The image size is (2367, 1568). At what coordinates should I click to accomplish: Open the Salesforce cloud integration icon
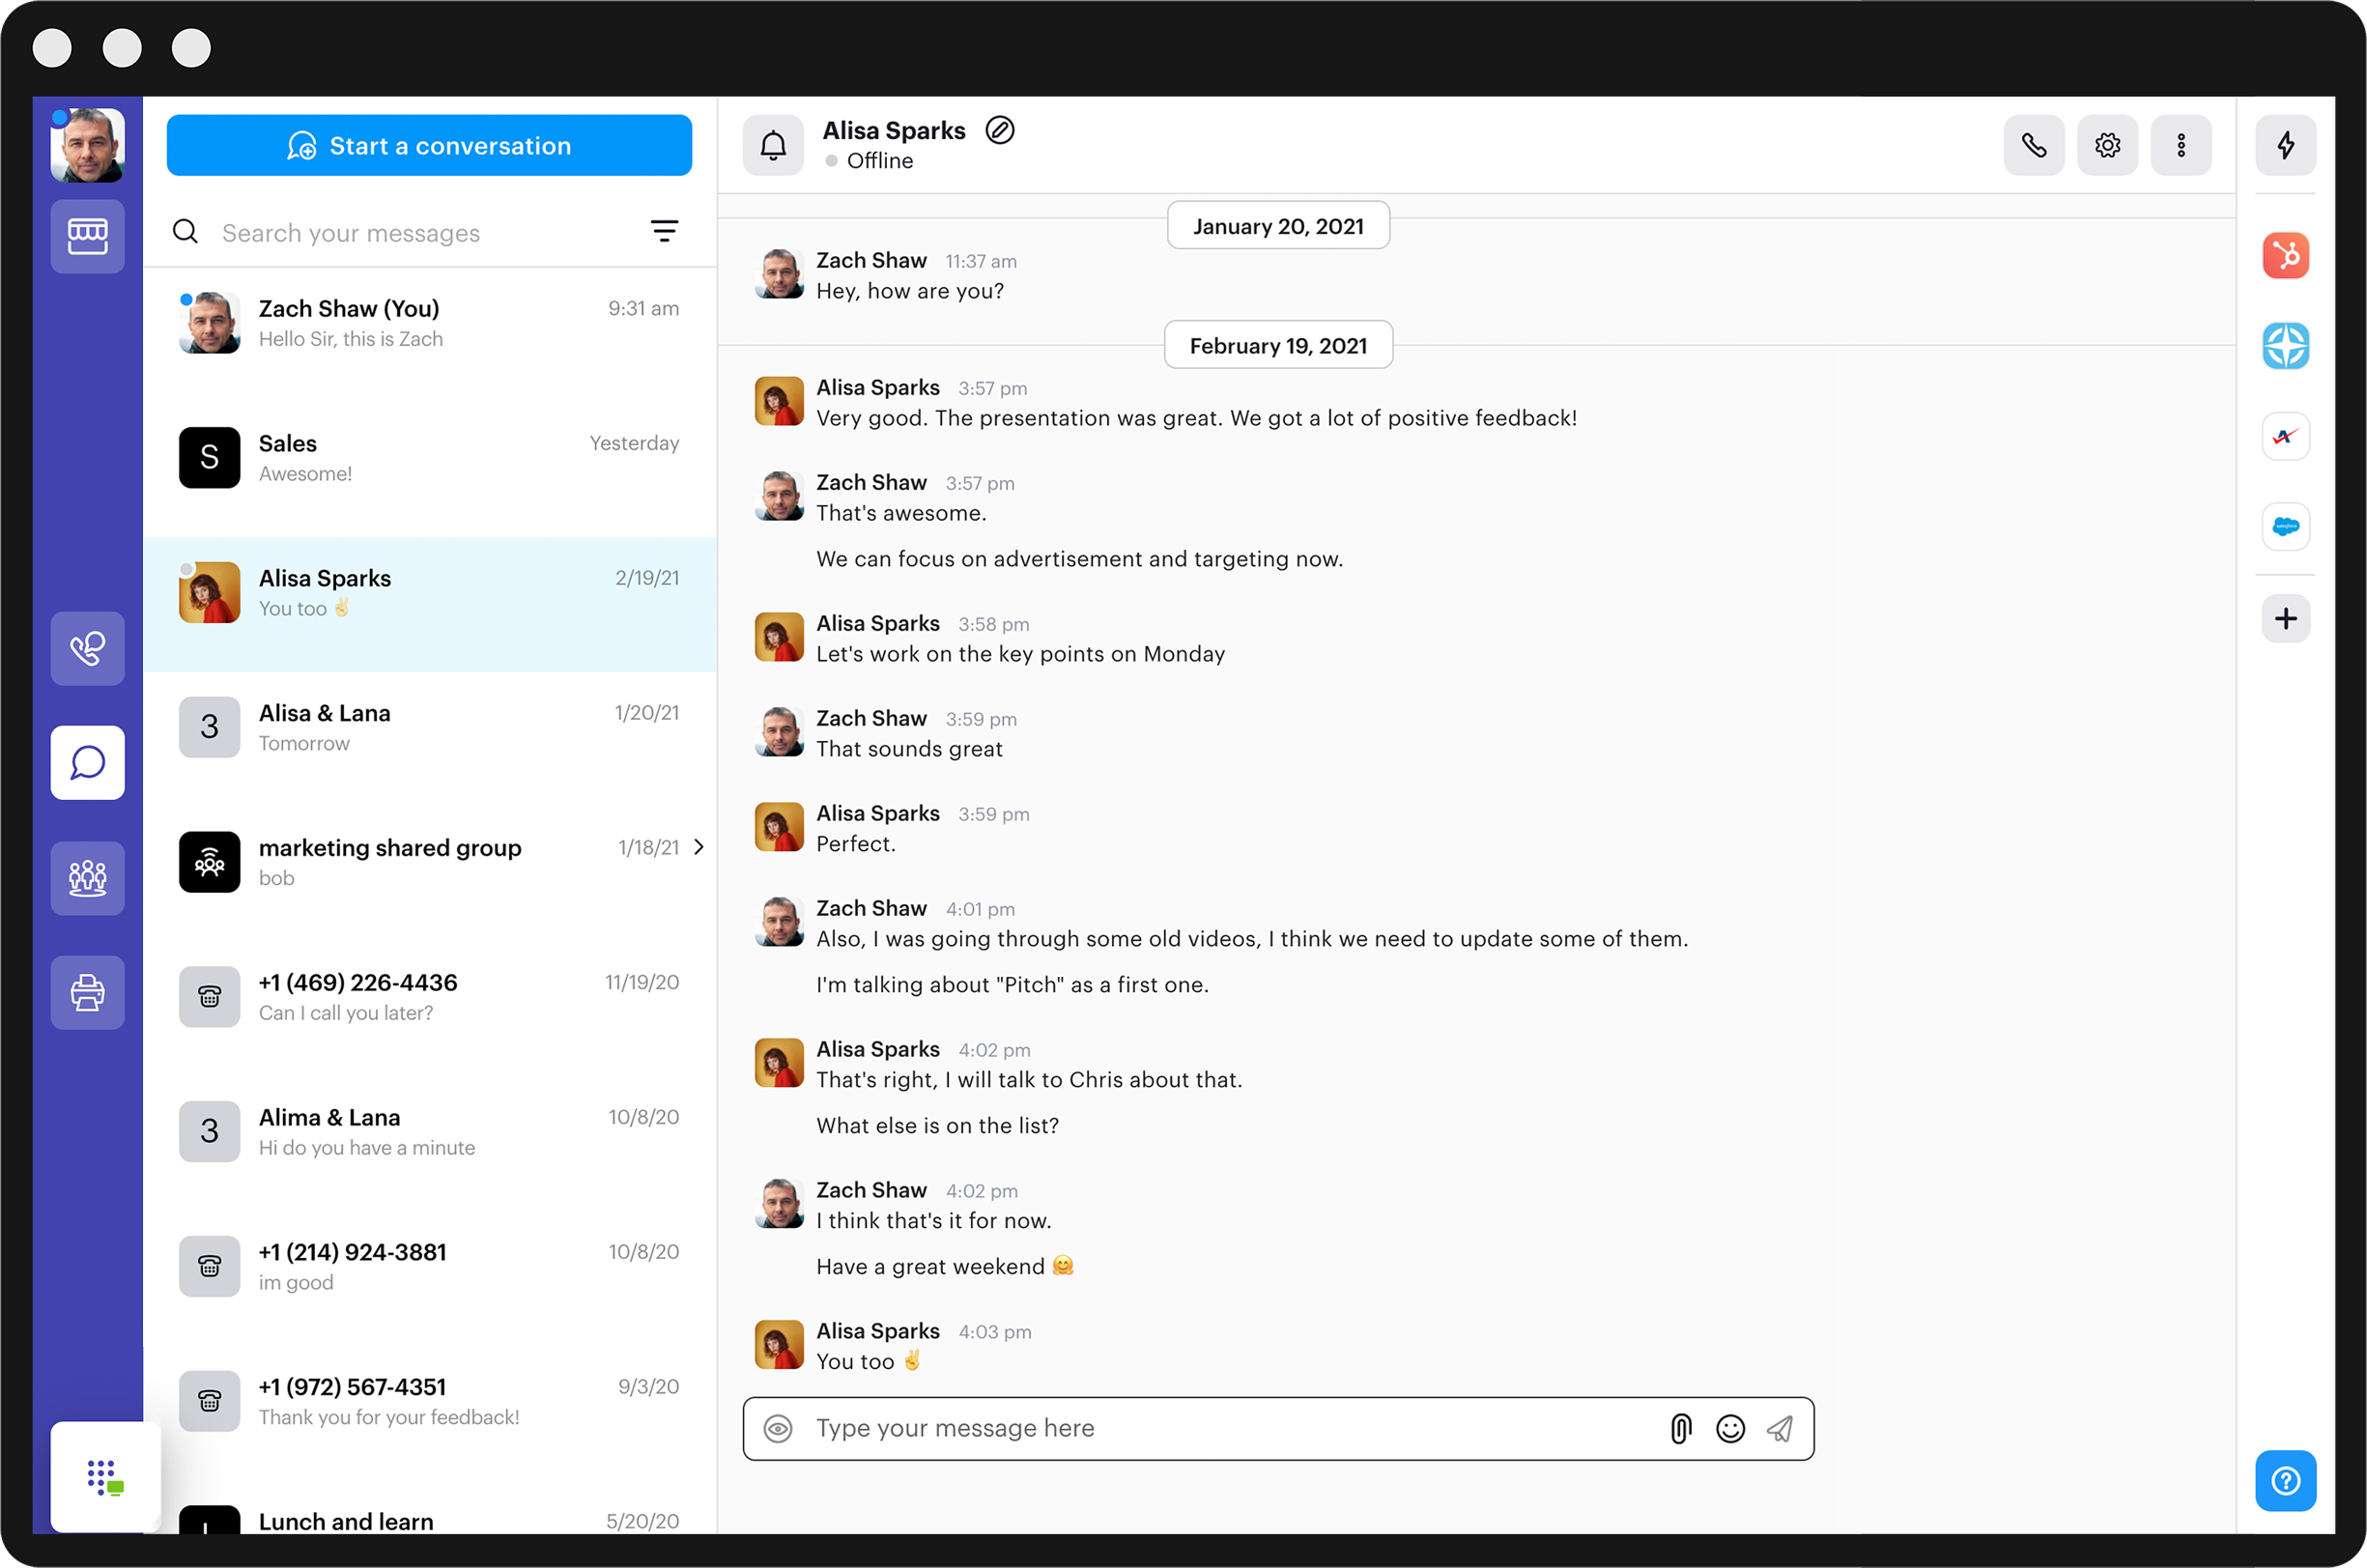point(2286,526)
